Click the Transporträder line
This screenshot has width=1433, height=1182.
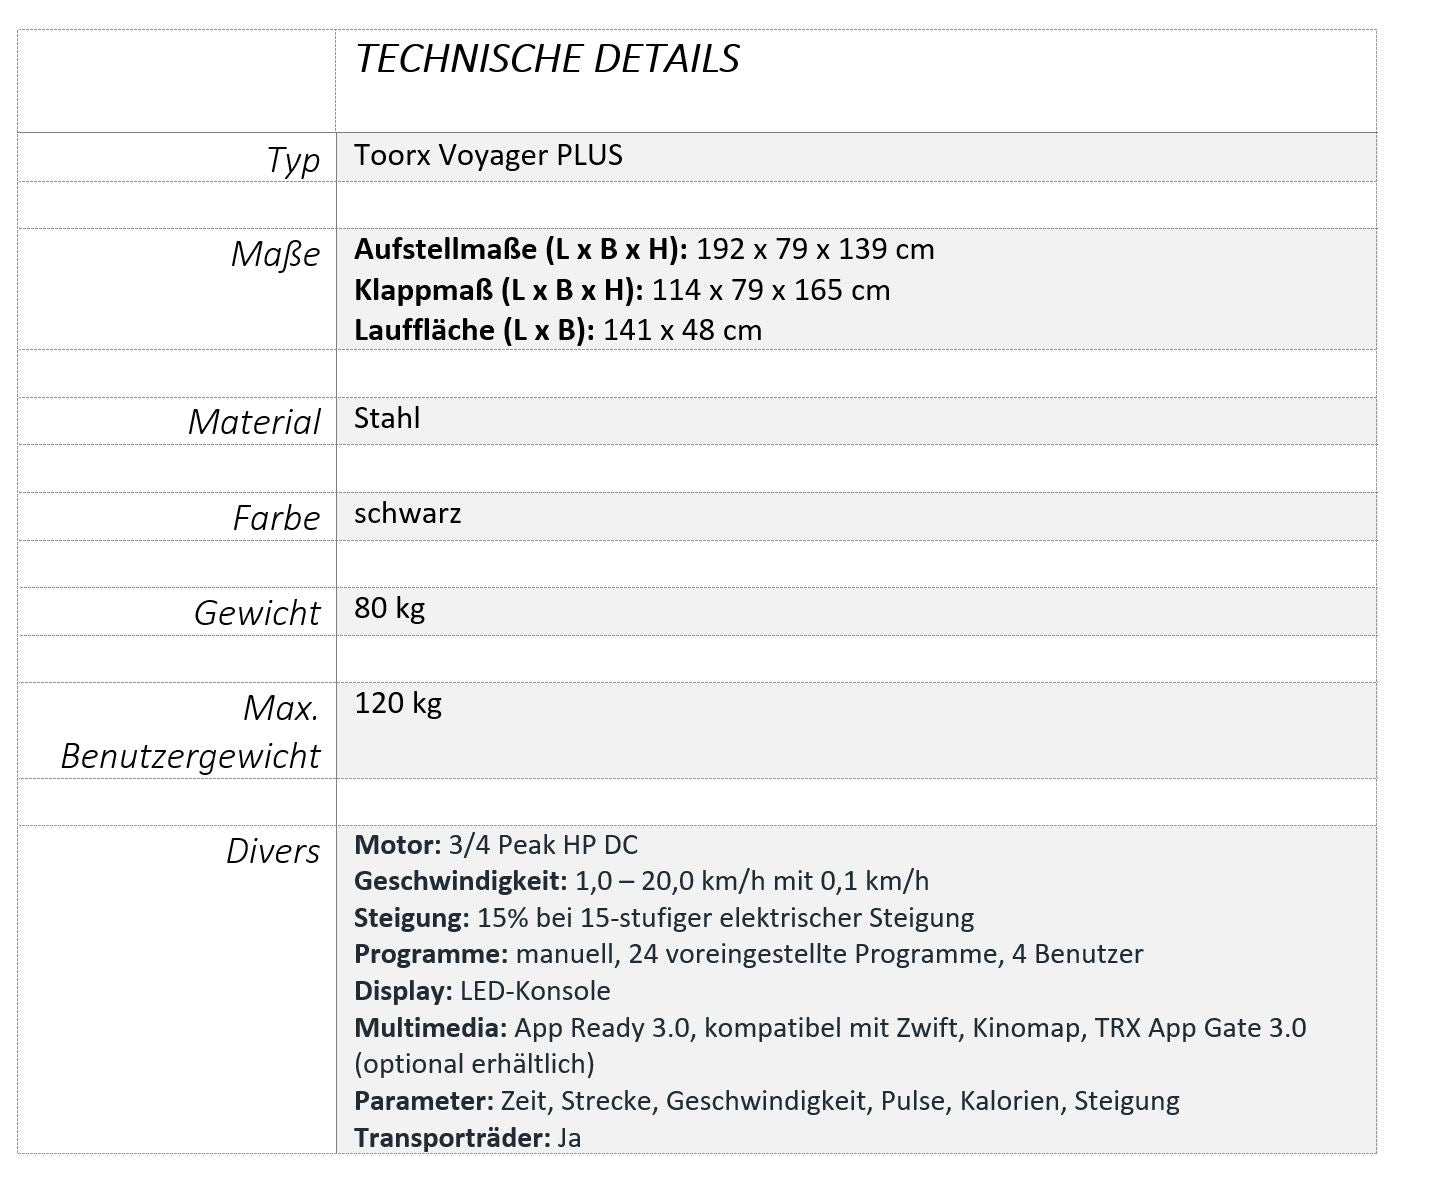(467, 1138)
